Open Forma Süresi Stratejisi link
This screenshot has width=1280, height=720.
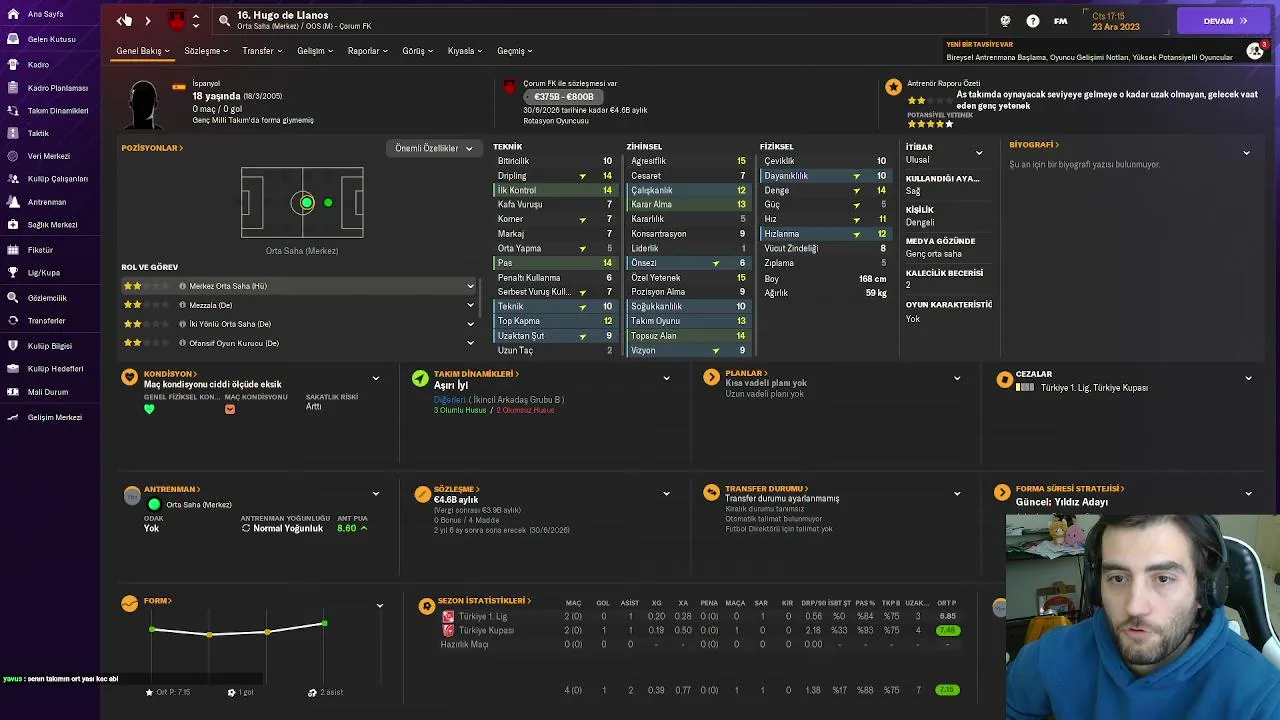coord(1070,489)
